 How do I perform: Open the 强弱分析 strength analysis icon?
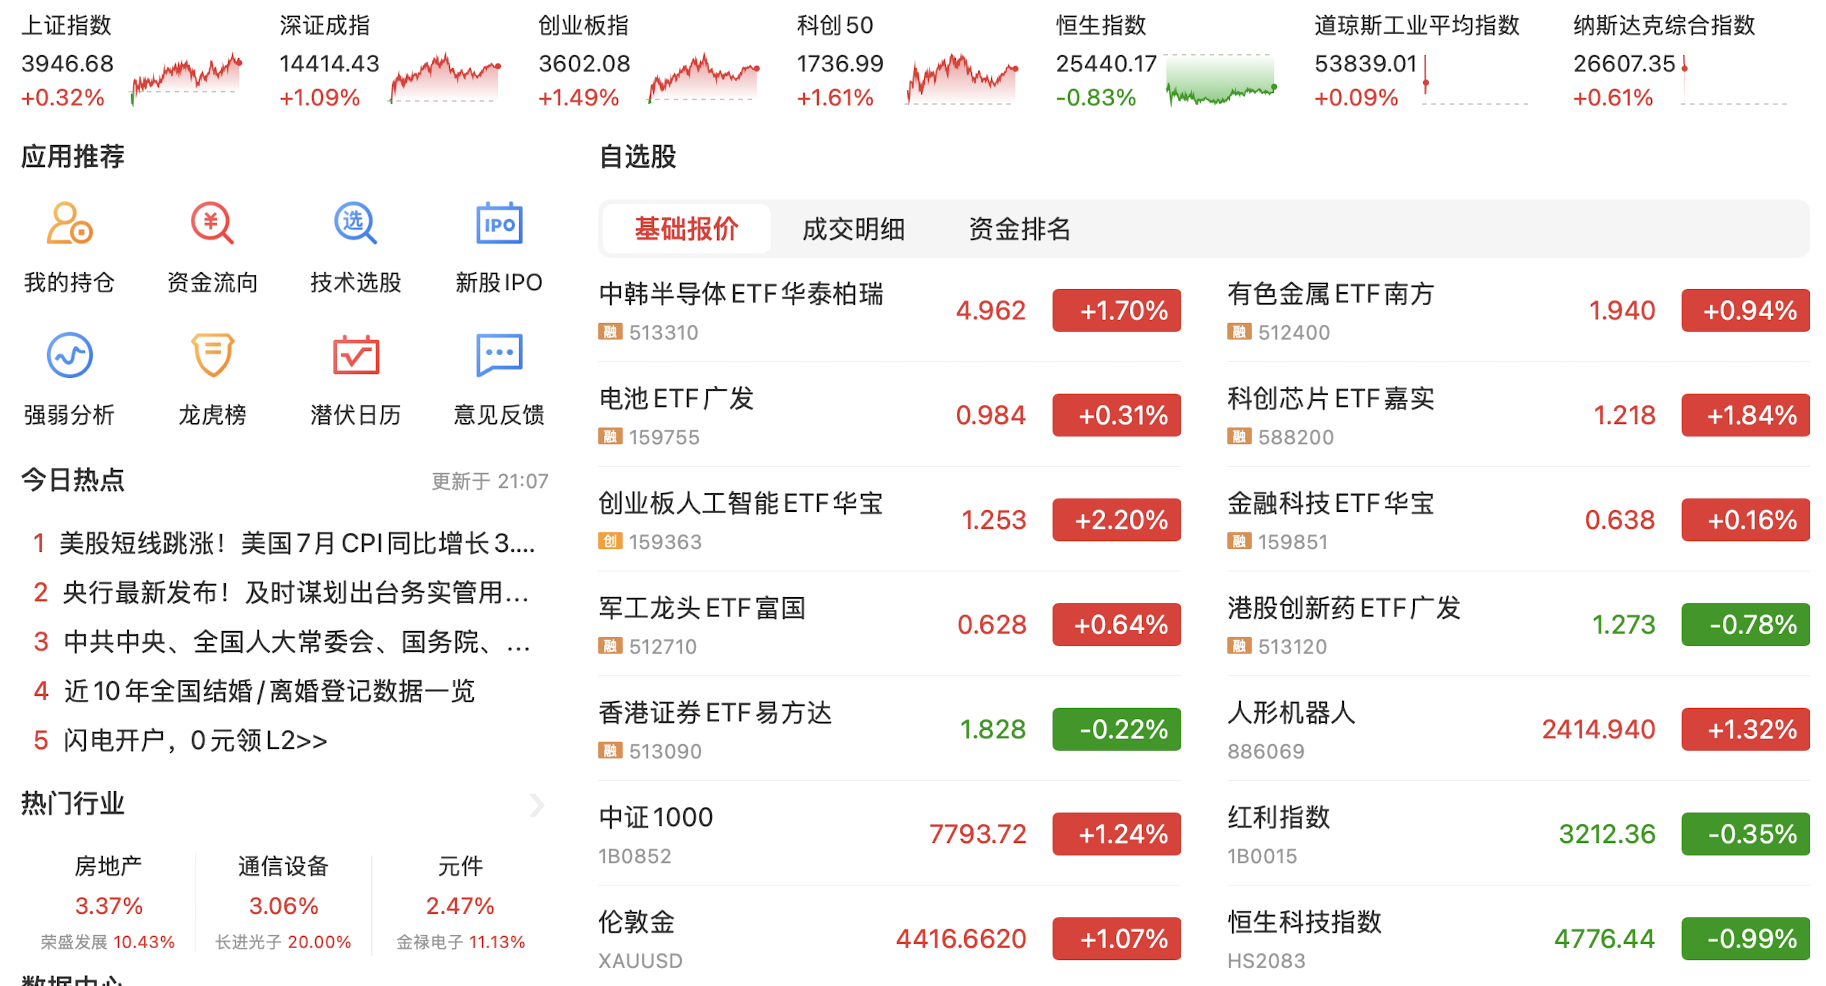click(69, 355)
